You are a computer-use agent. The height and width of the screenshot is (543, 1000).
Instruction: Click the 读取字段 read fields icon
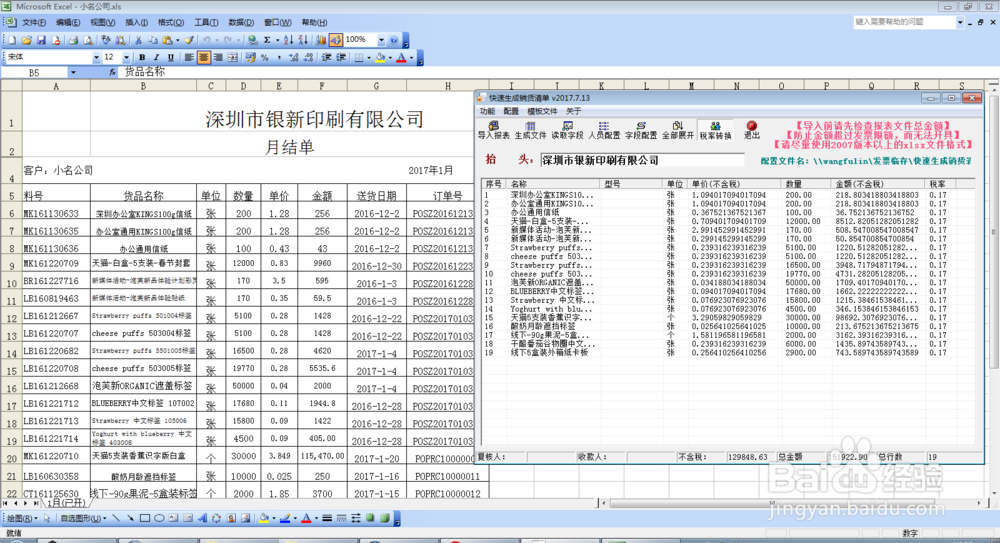coord(567,130)
